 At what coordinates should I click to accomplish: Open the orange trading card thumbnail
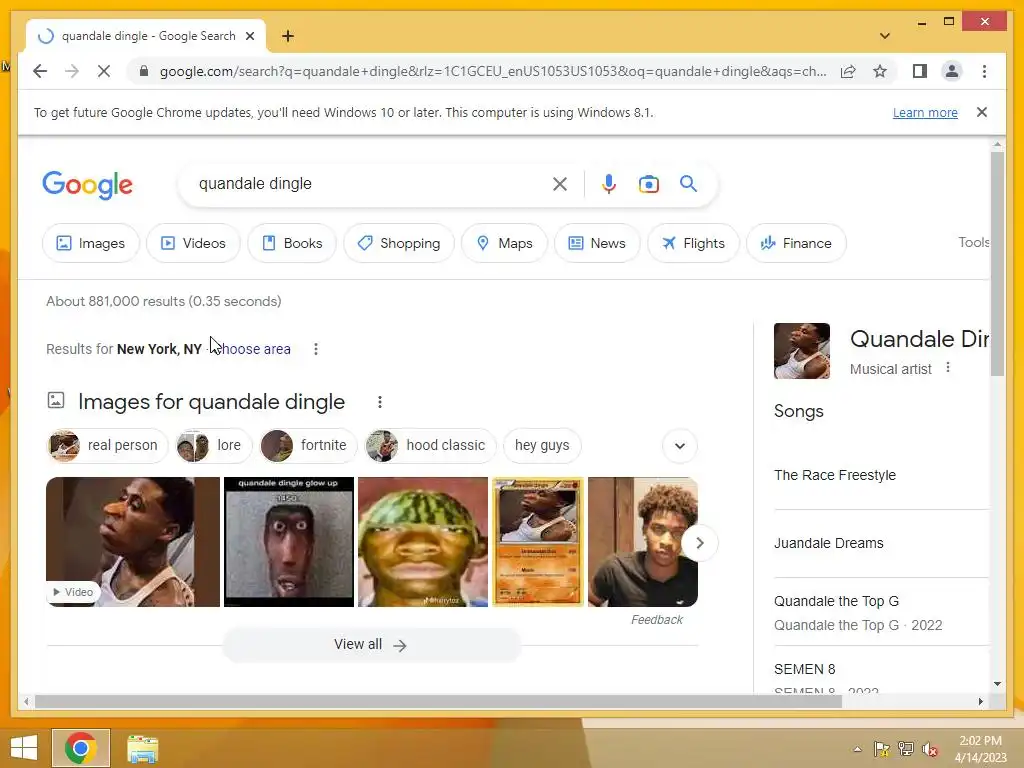coord(538,542)
